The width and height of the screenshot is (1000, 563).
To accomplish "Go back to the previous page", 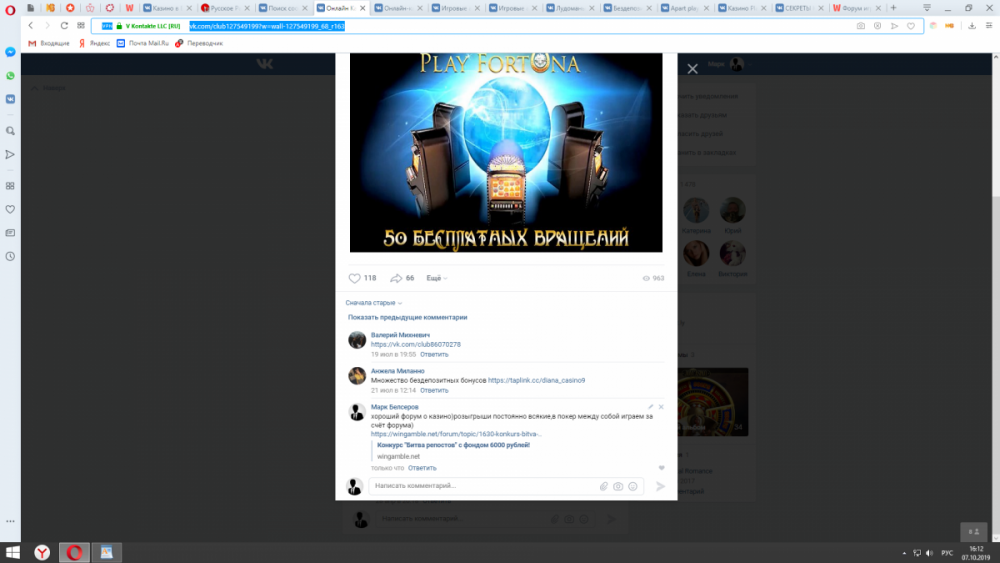I will 31,26.
